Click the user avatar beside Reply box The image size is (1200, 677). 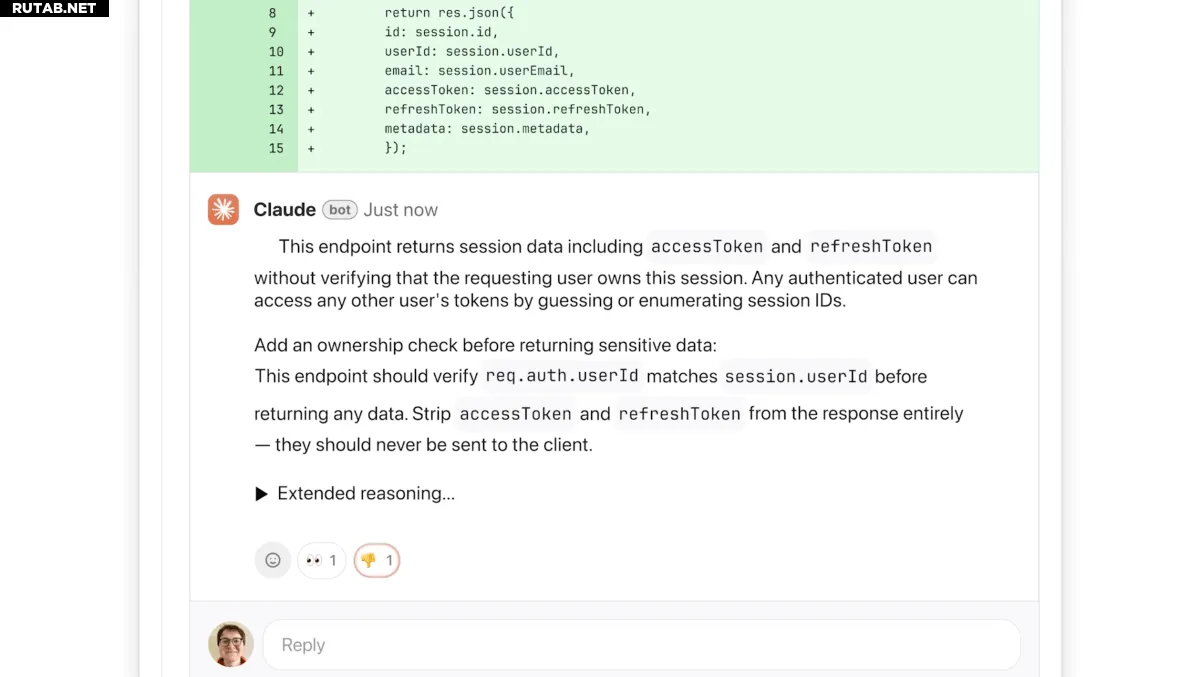coord(230,644)
